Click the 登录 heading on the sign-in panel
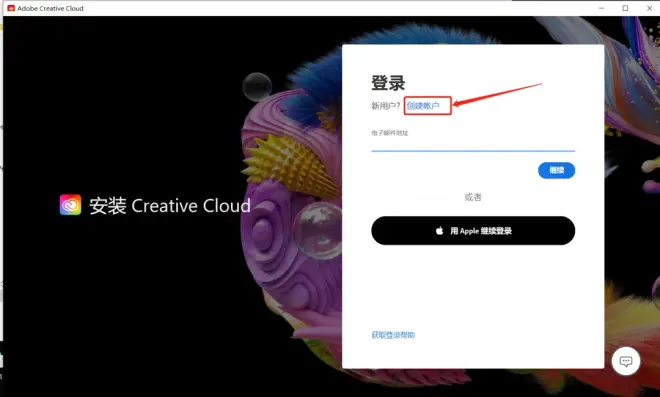This screenshot has height=397, width=660. [x=388, y=83]
